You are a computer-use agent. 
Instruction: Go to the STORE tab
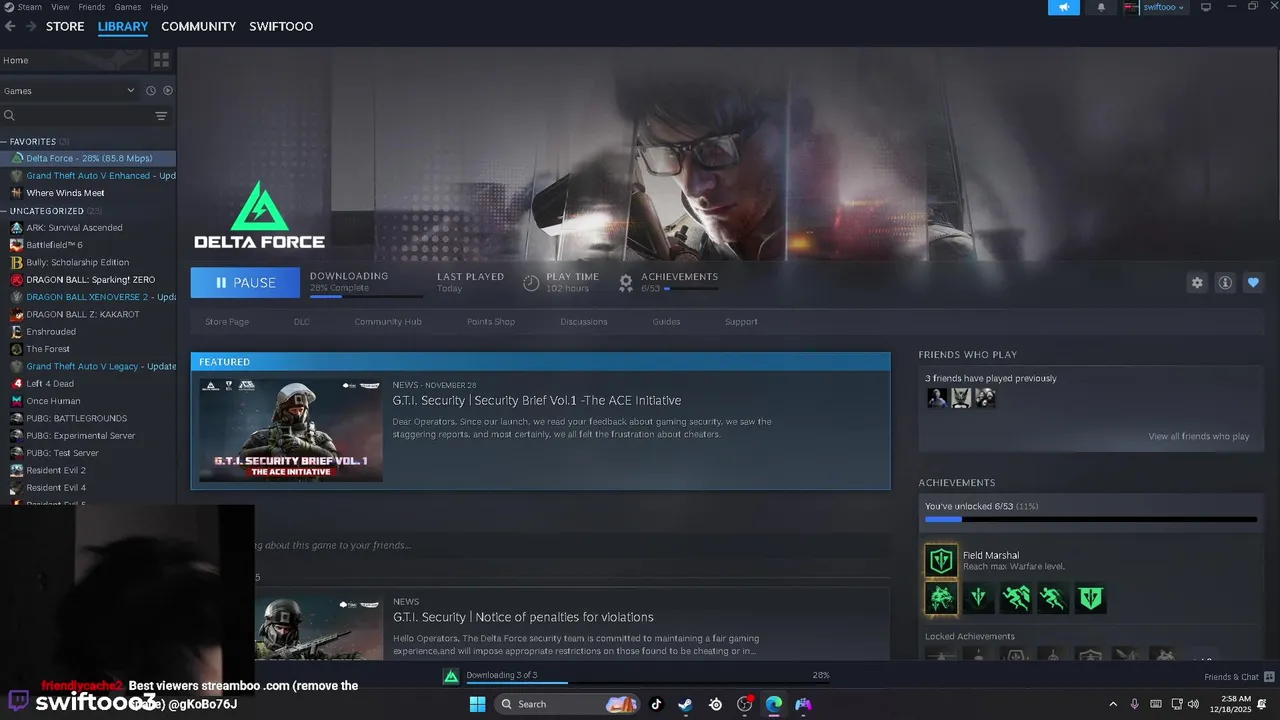coord(65,26)
